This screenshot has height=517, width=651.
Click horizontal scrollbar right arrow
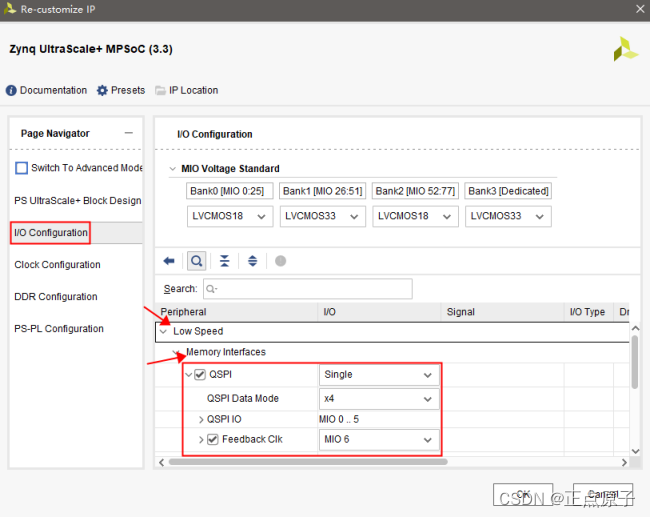point(624,462)
